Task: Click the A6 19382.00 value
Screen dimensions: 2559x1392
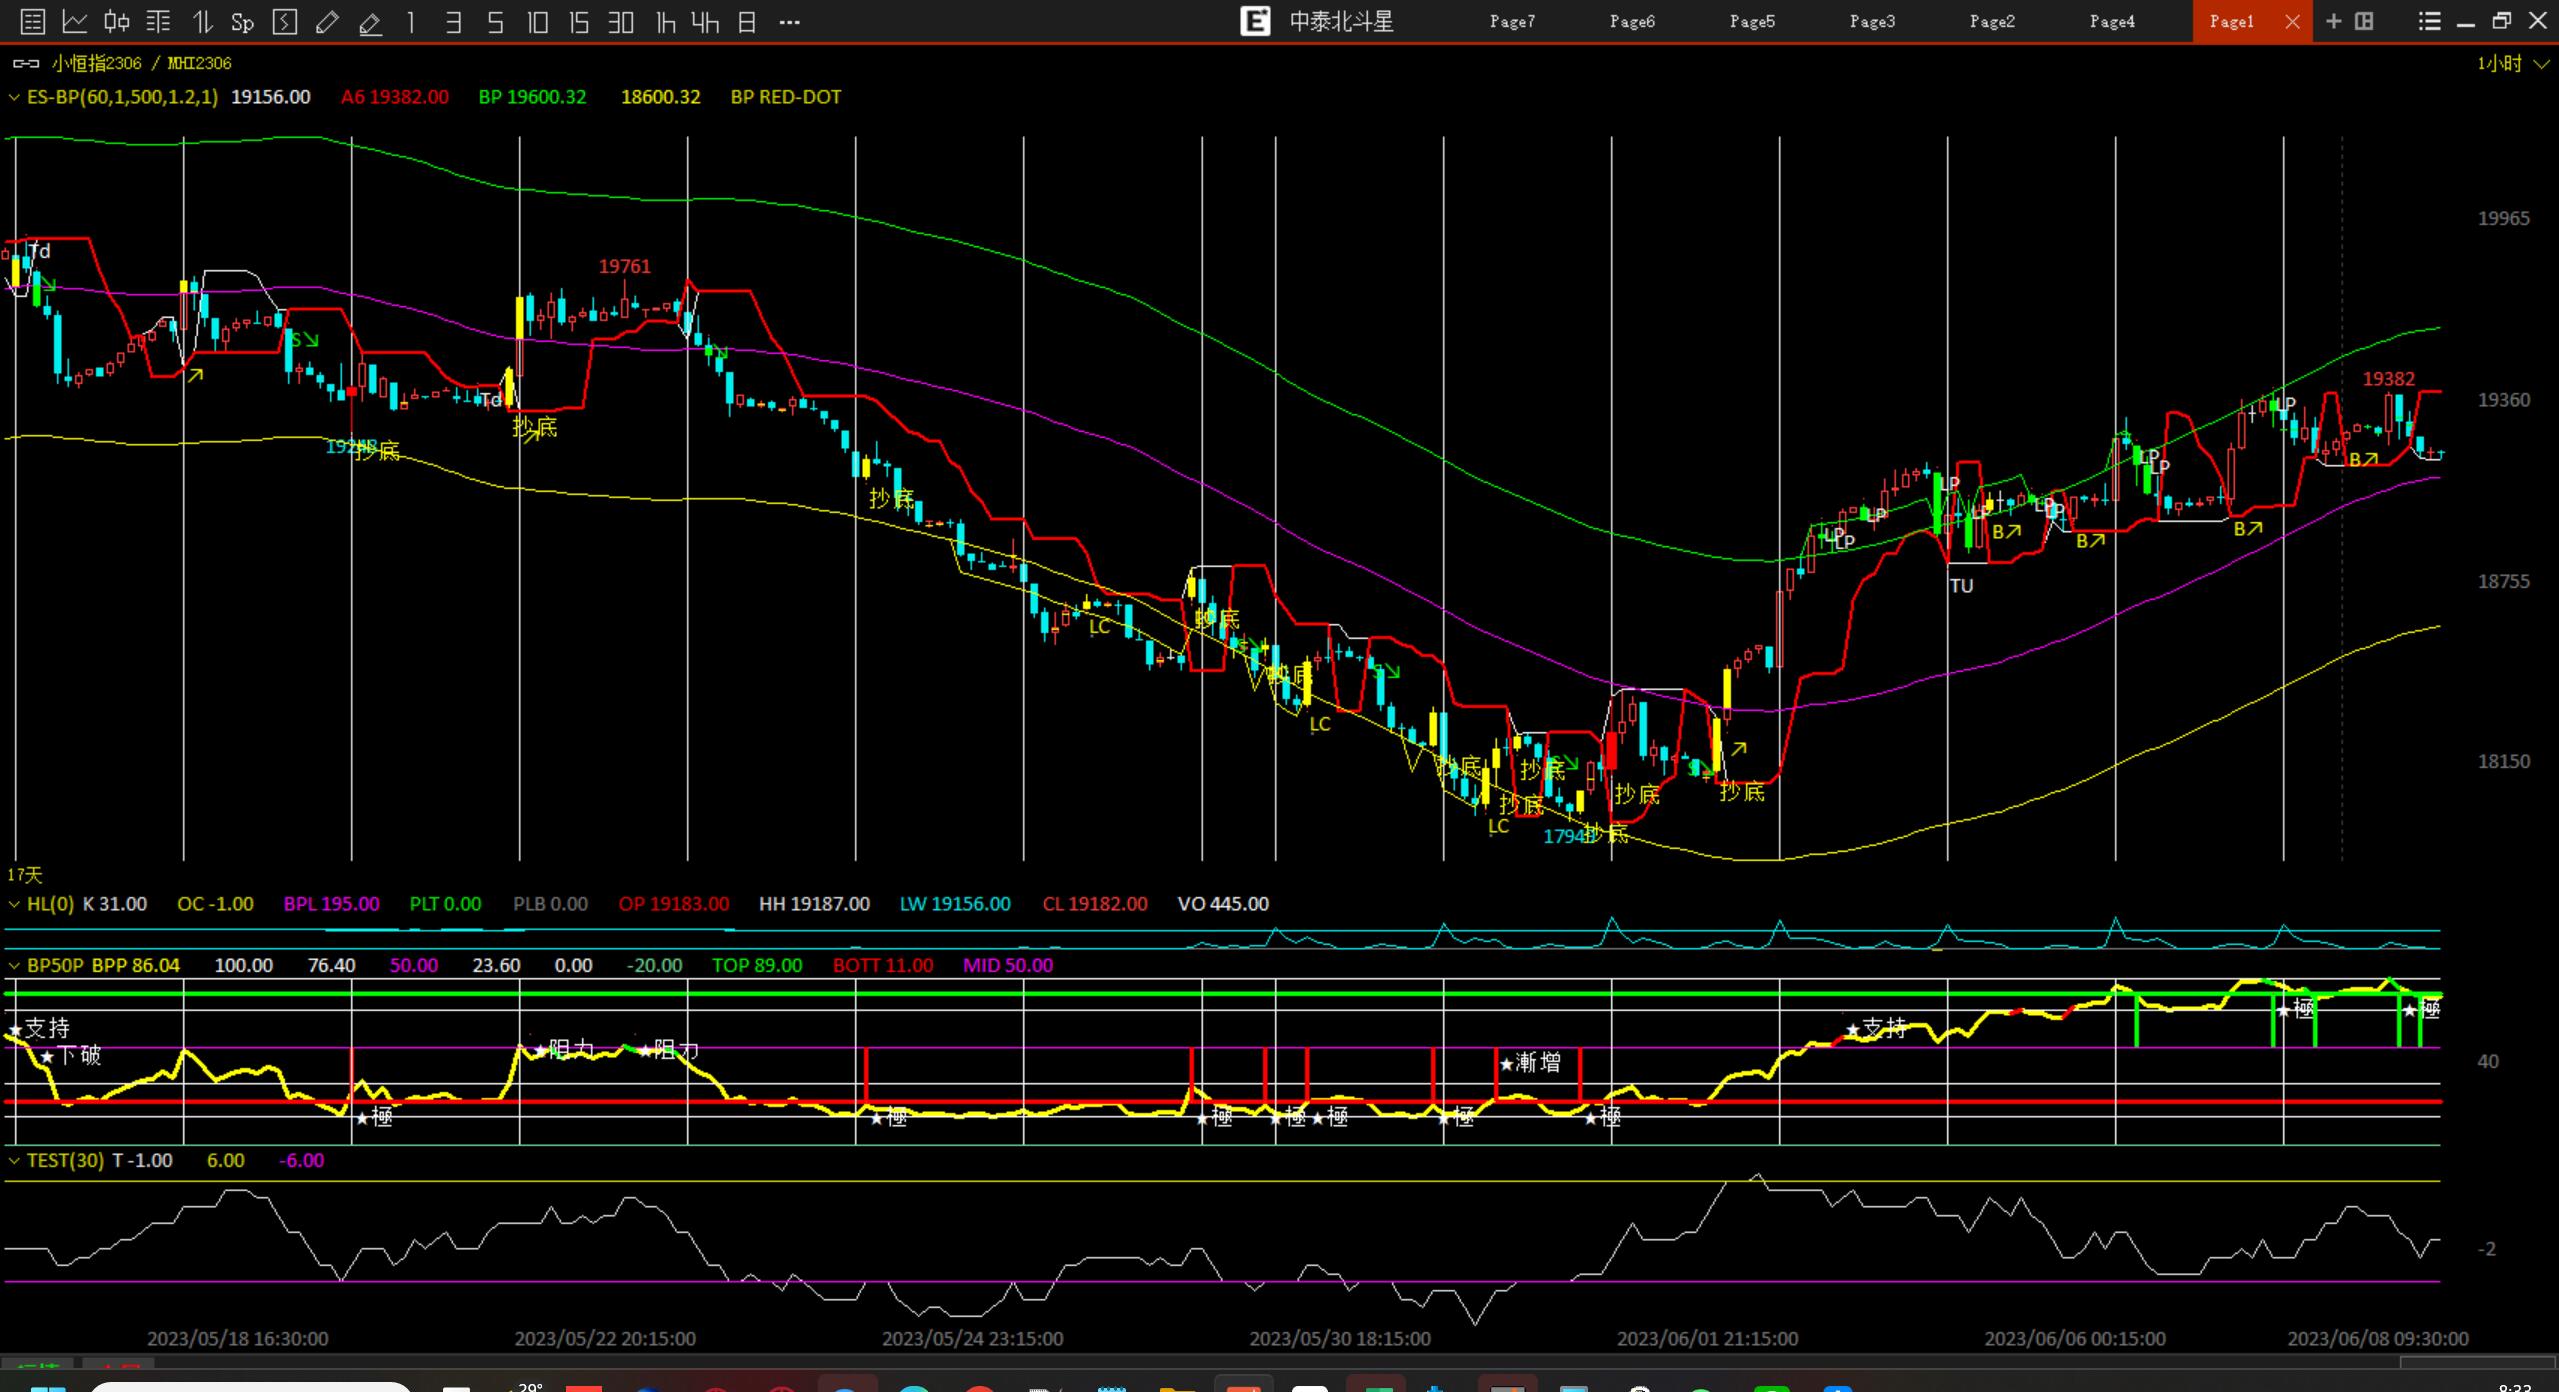Action: click(394, 97)
